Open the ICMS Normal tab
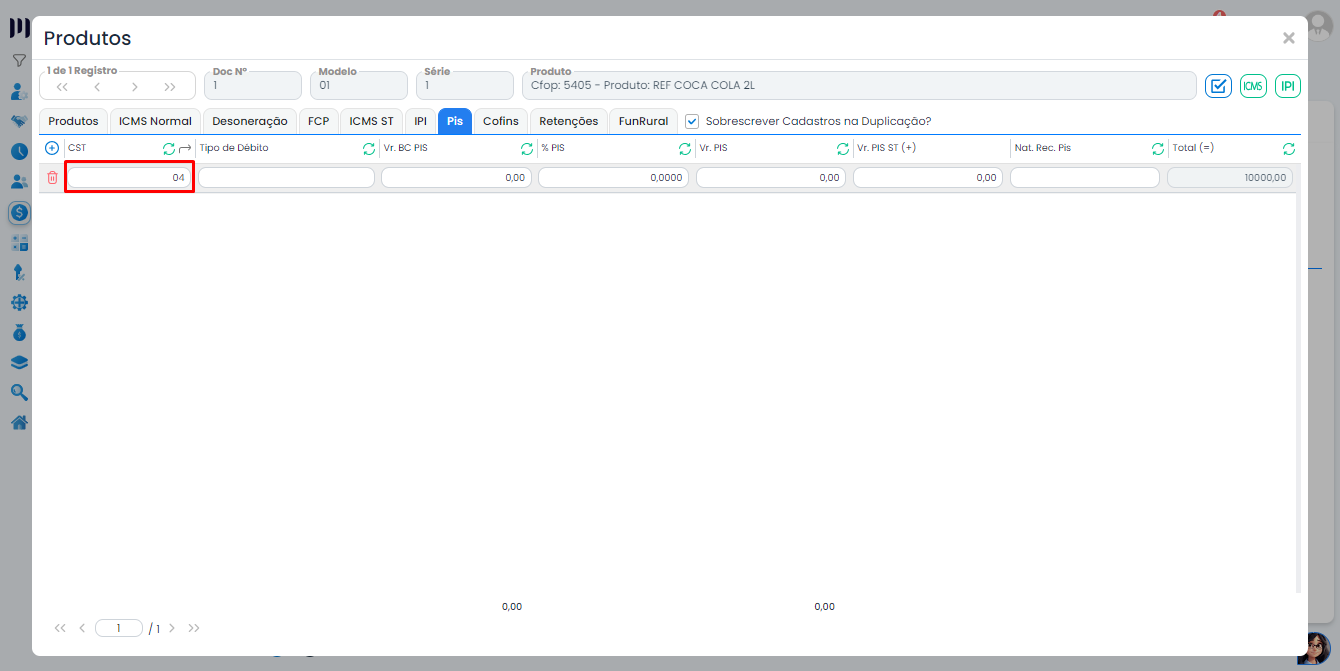The image size is (1340, 671). [155, 121]
